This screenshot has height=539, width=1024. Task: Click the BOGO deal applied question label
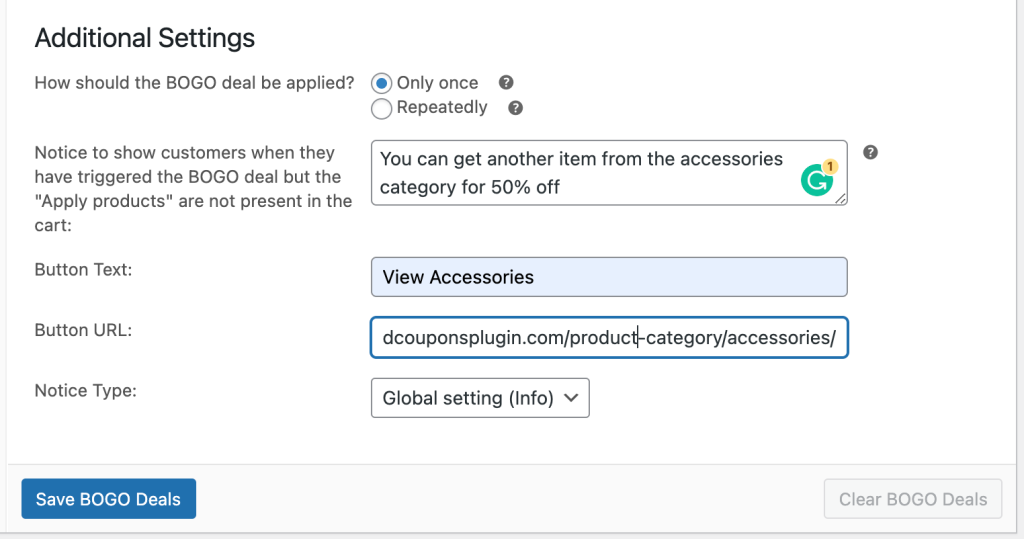[194, 83]
